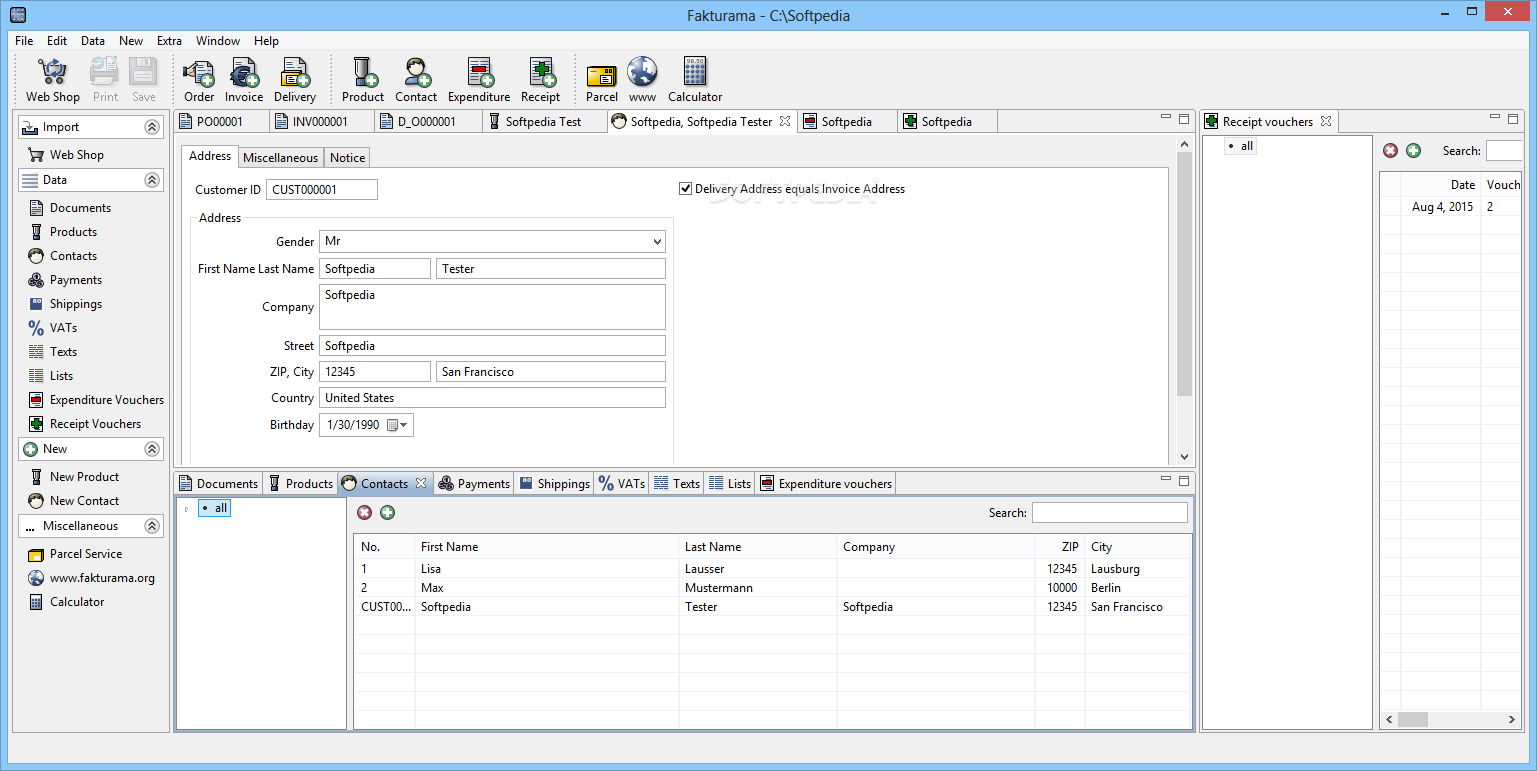Image resolution: width=1537 pixels, height=771 pixels.
Task: Open Contacts in the Data sidebar
Action: [x=62, y=256]
